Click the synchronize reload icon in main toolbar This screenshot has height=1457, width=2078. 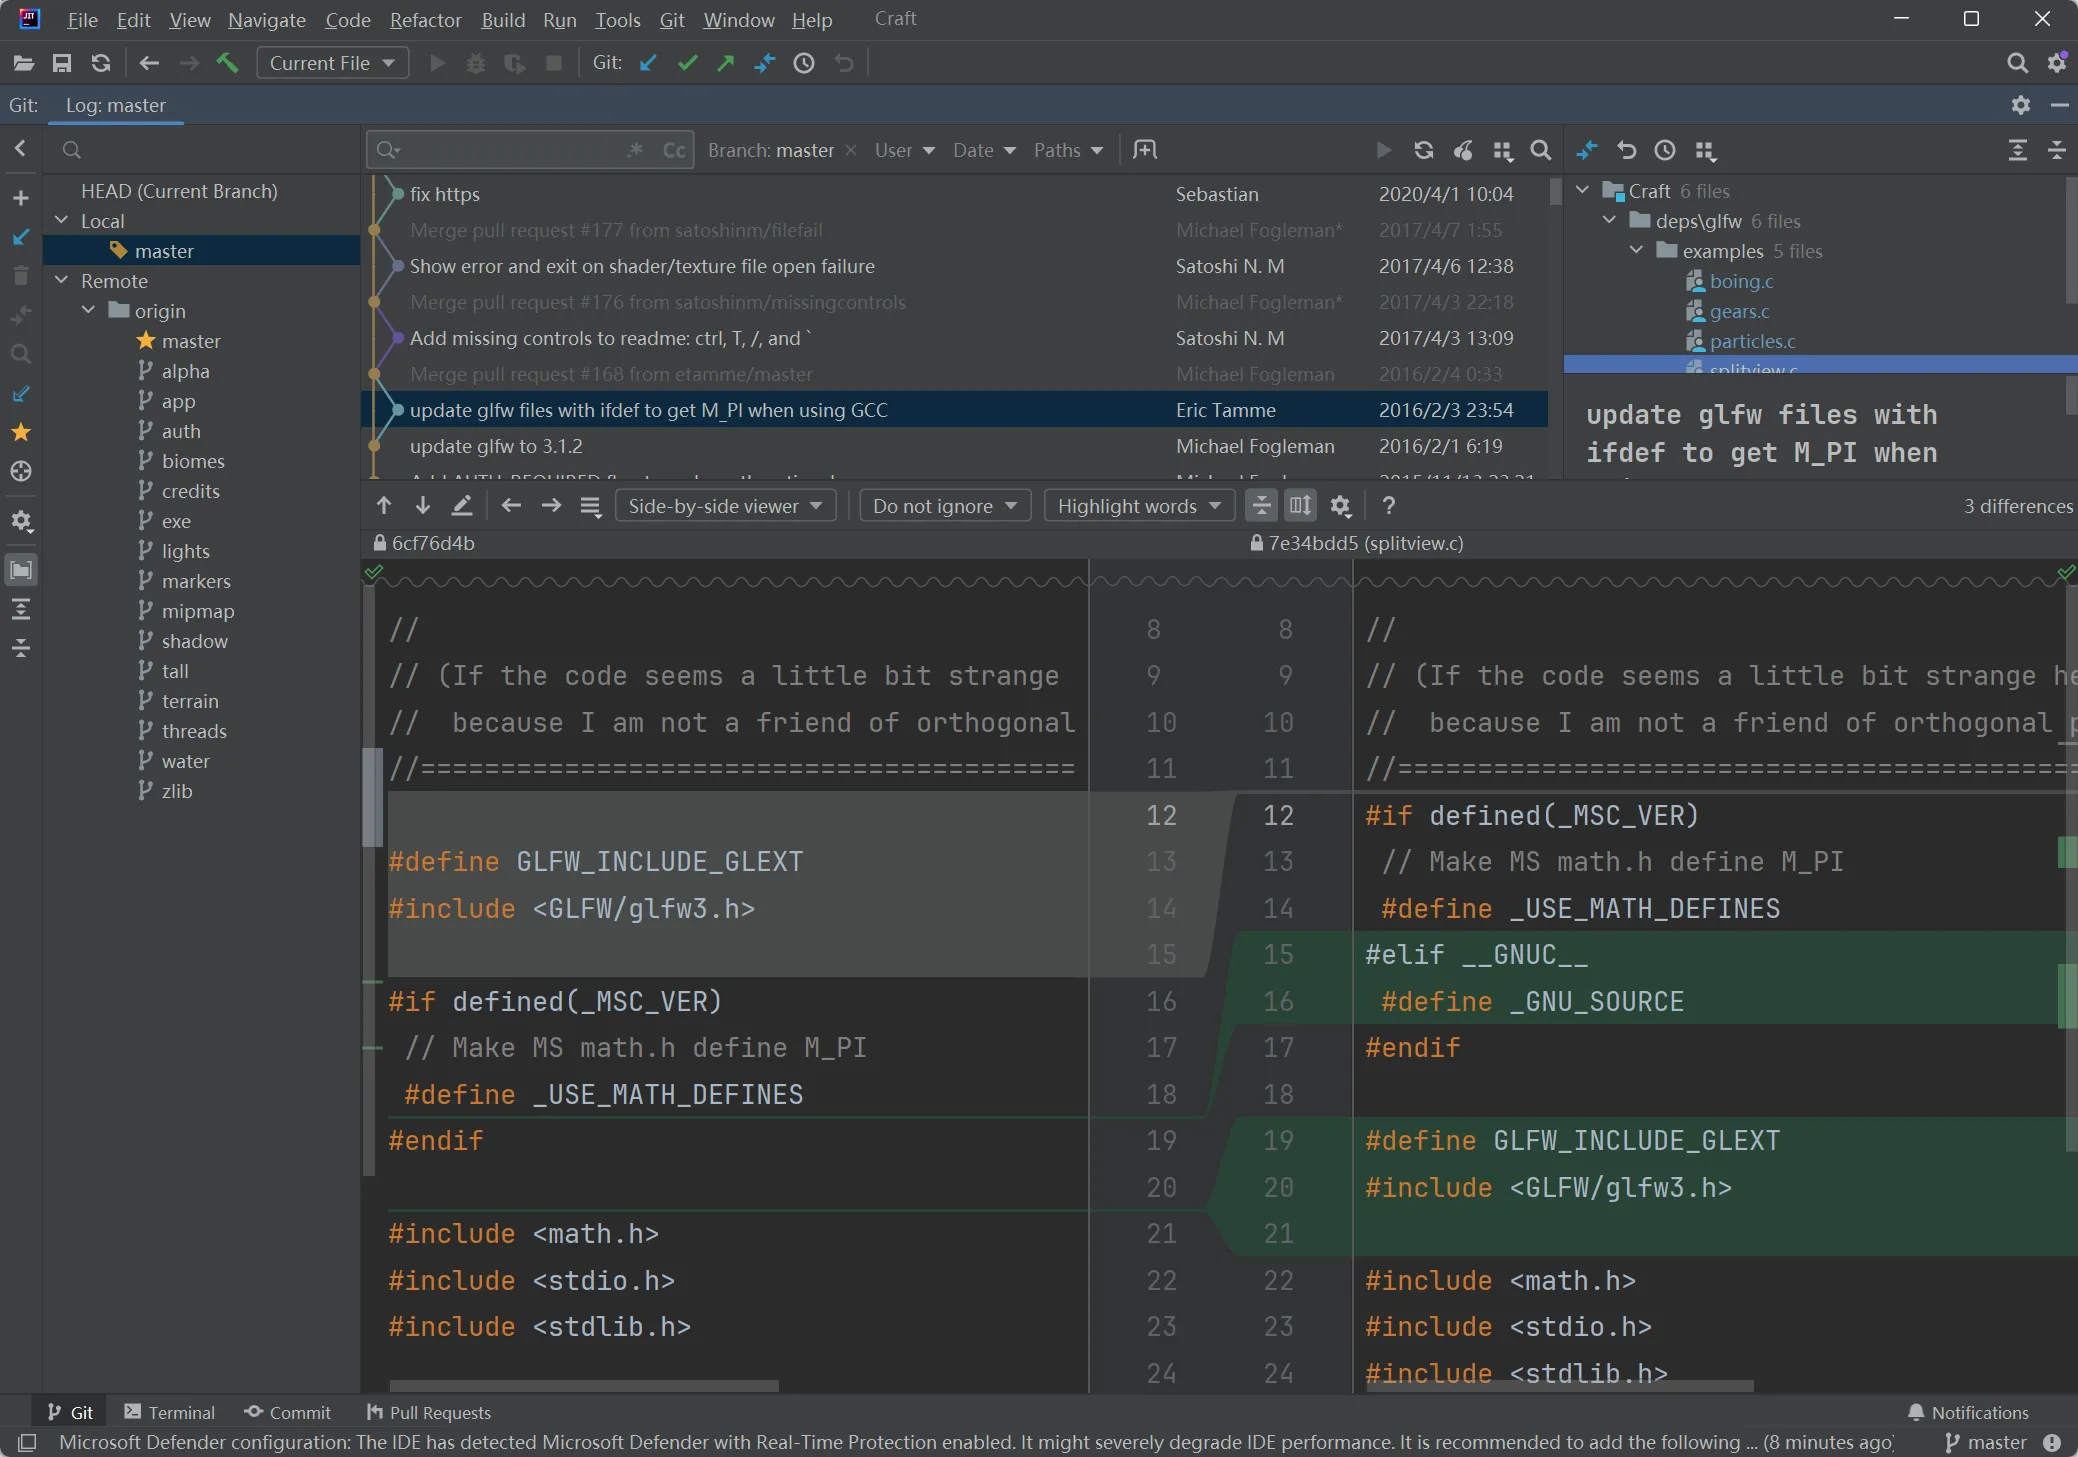point(101,63)
